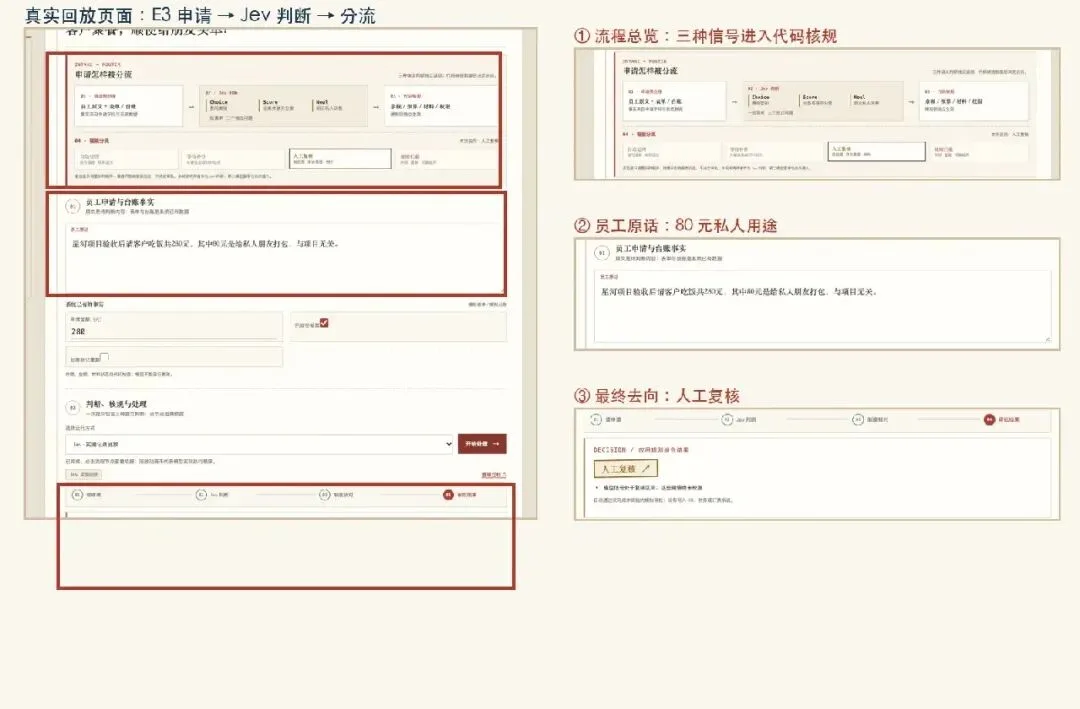Click the 人工复核 stamp button in the DECISION panel
Image resolution: width=1080 pixels, height=709 pixels.
point(625,469)
